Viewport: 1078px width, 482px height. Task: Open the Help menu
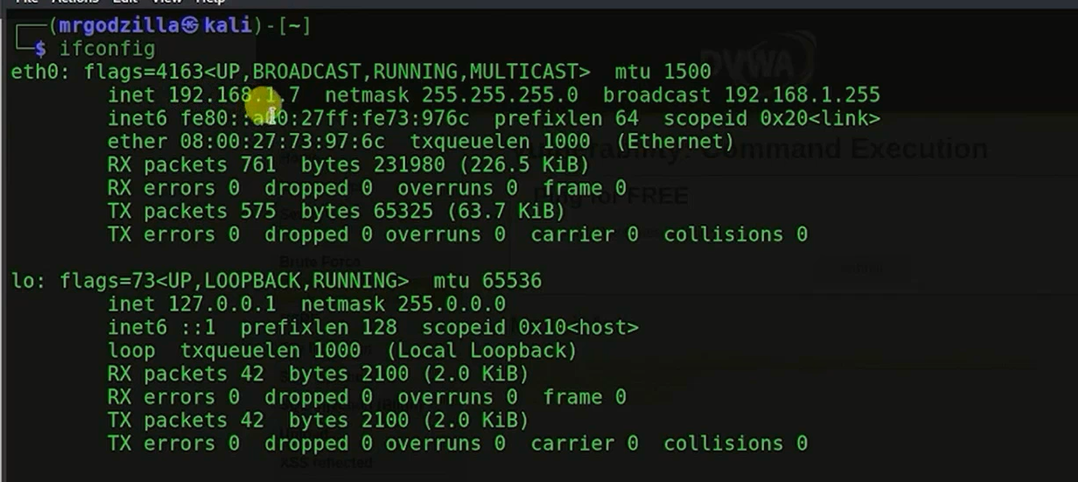point(210,2)
